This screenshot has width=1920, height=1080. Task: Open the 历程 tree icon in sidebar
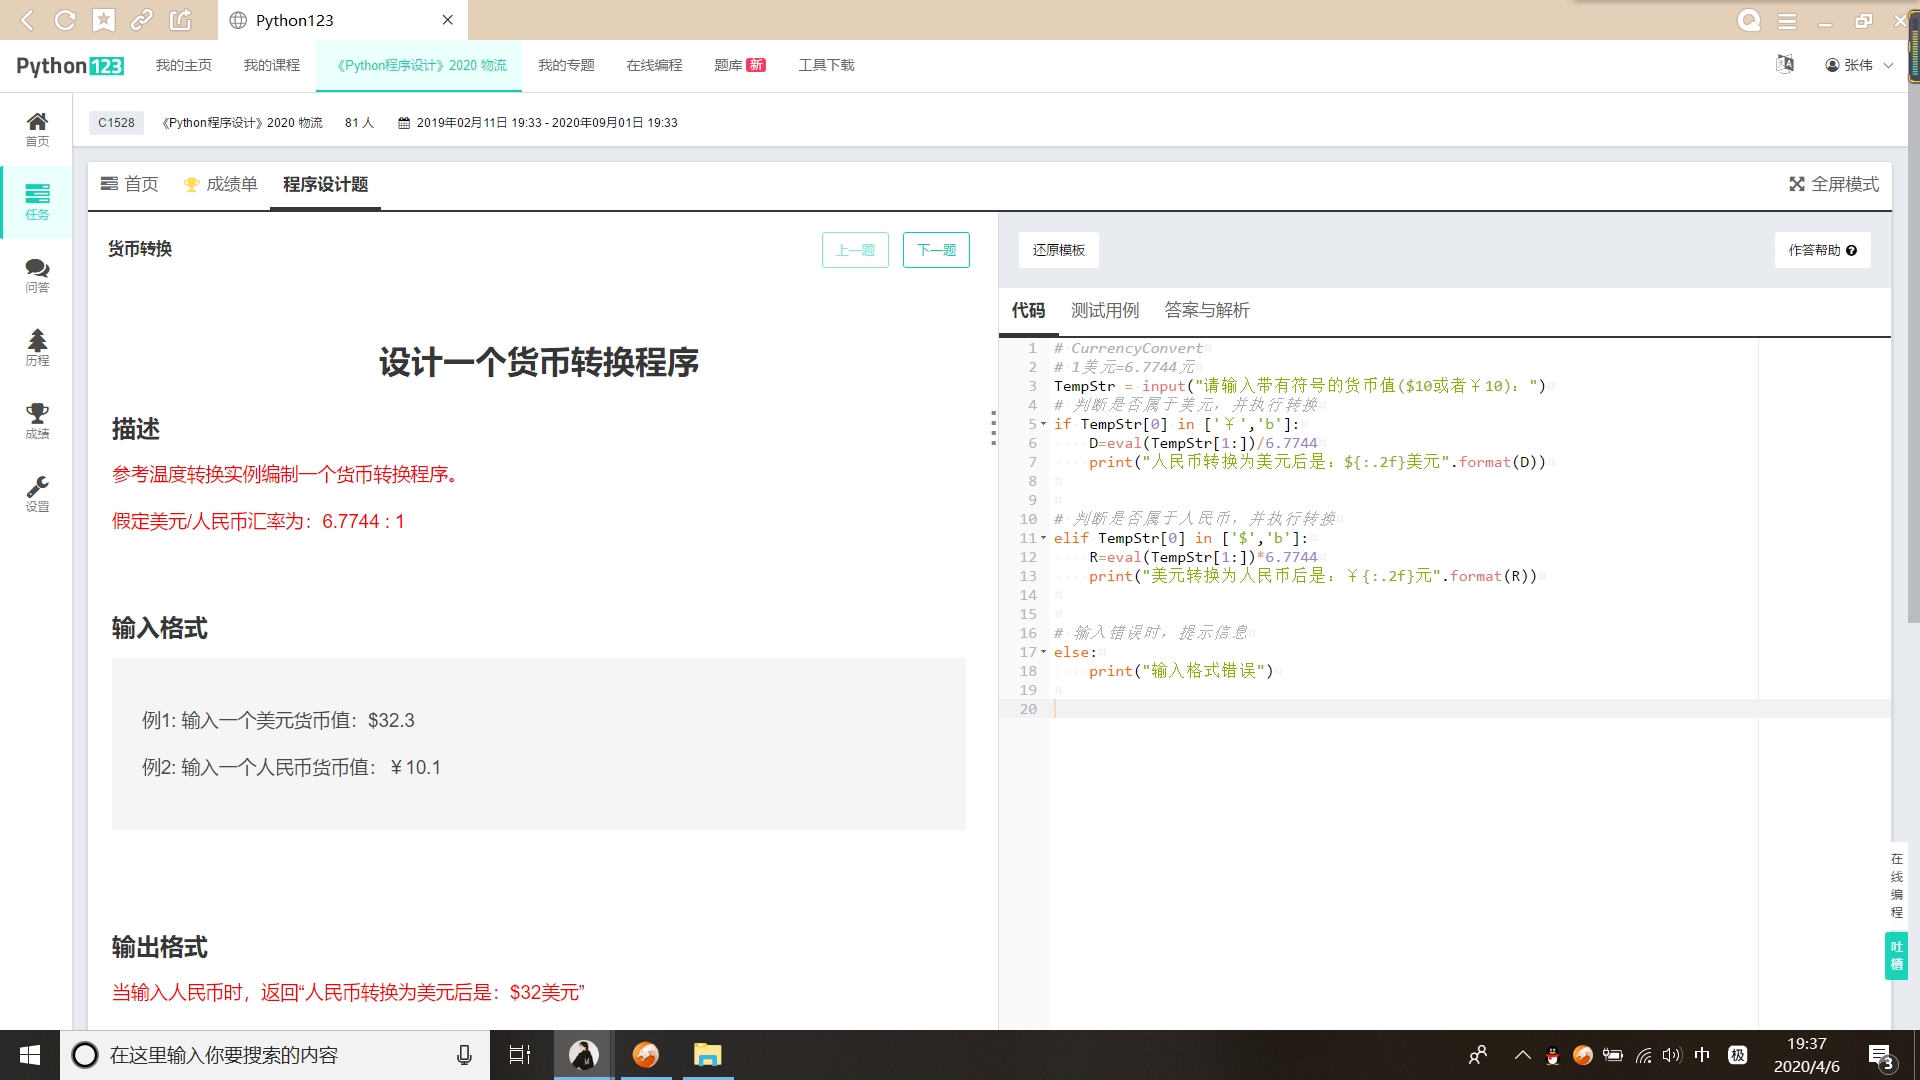pyautogui.click(x=37, y=347)
